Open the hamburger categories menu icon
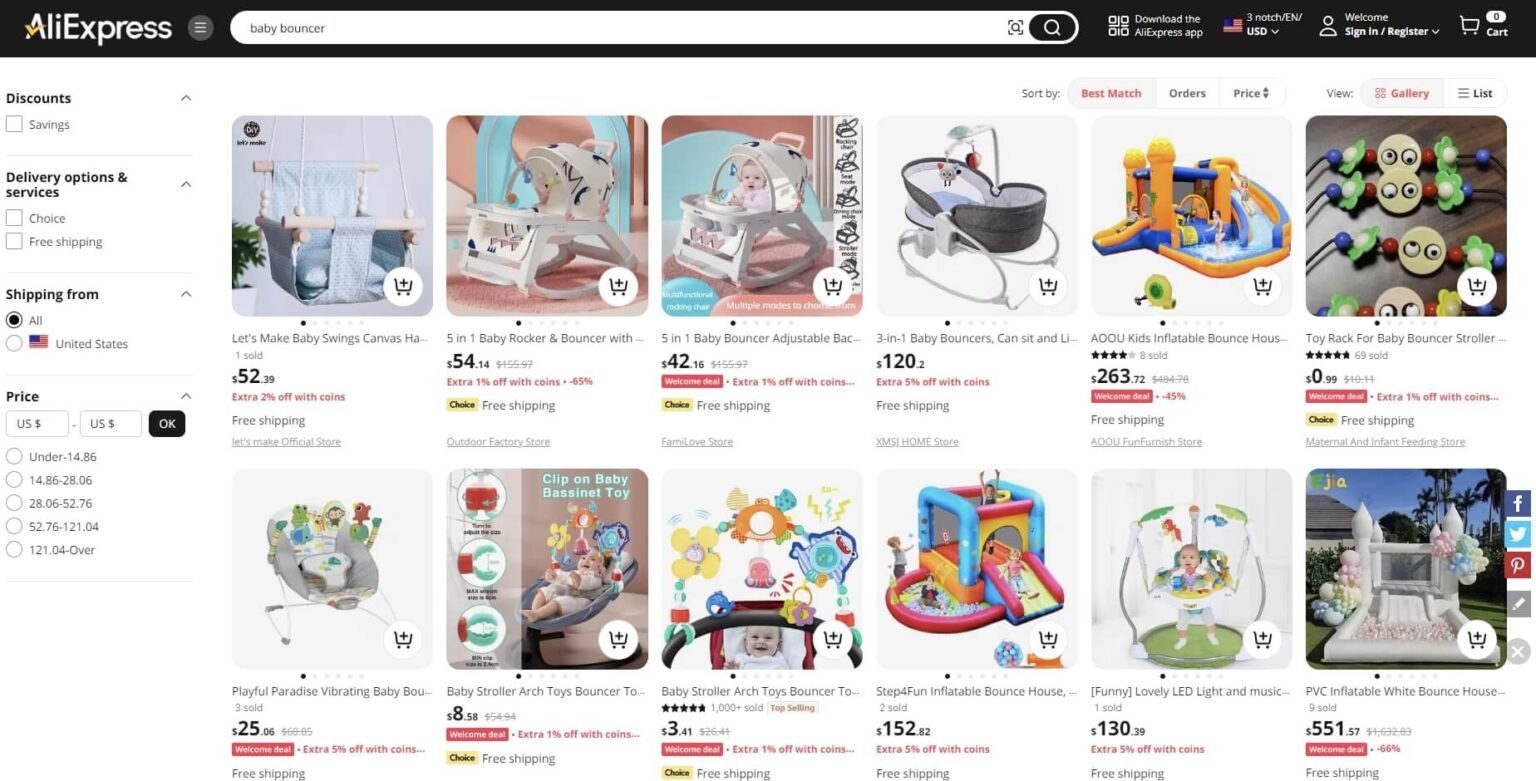 201,28
